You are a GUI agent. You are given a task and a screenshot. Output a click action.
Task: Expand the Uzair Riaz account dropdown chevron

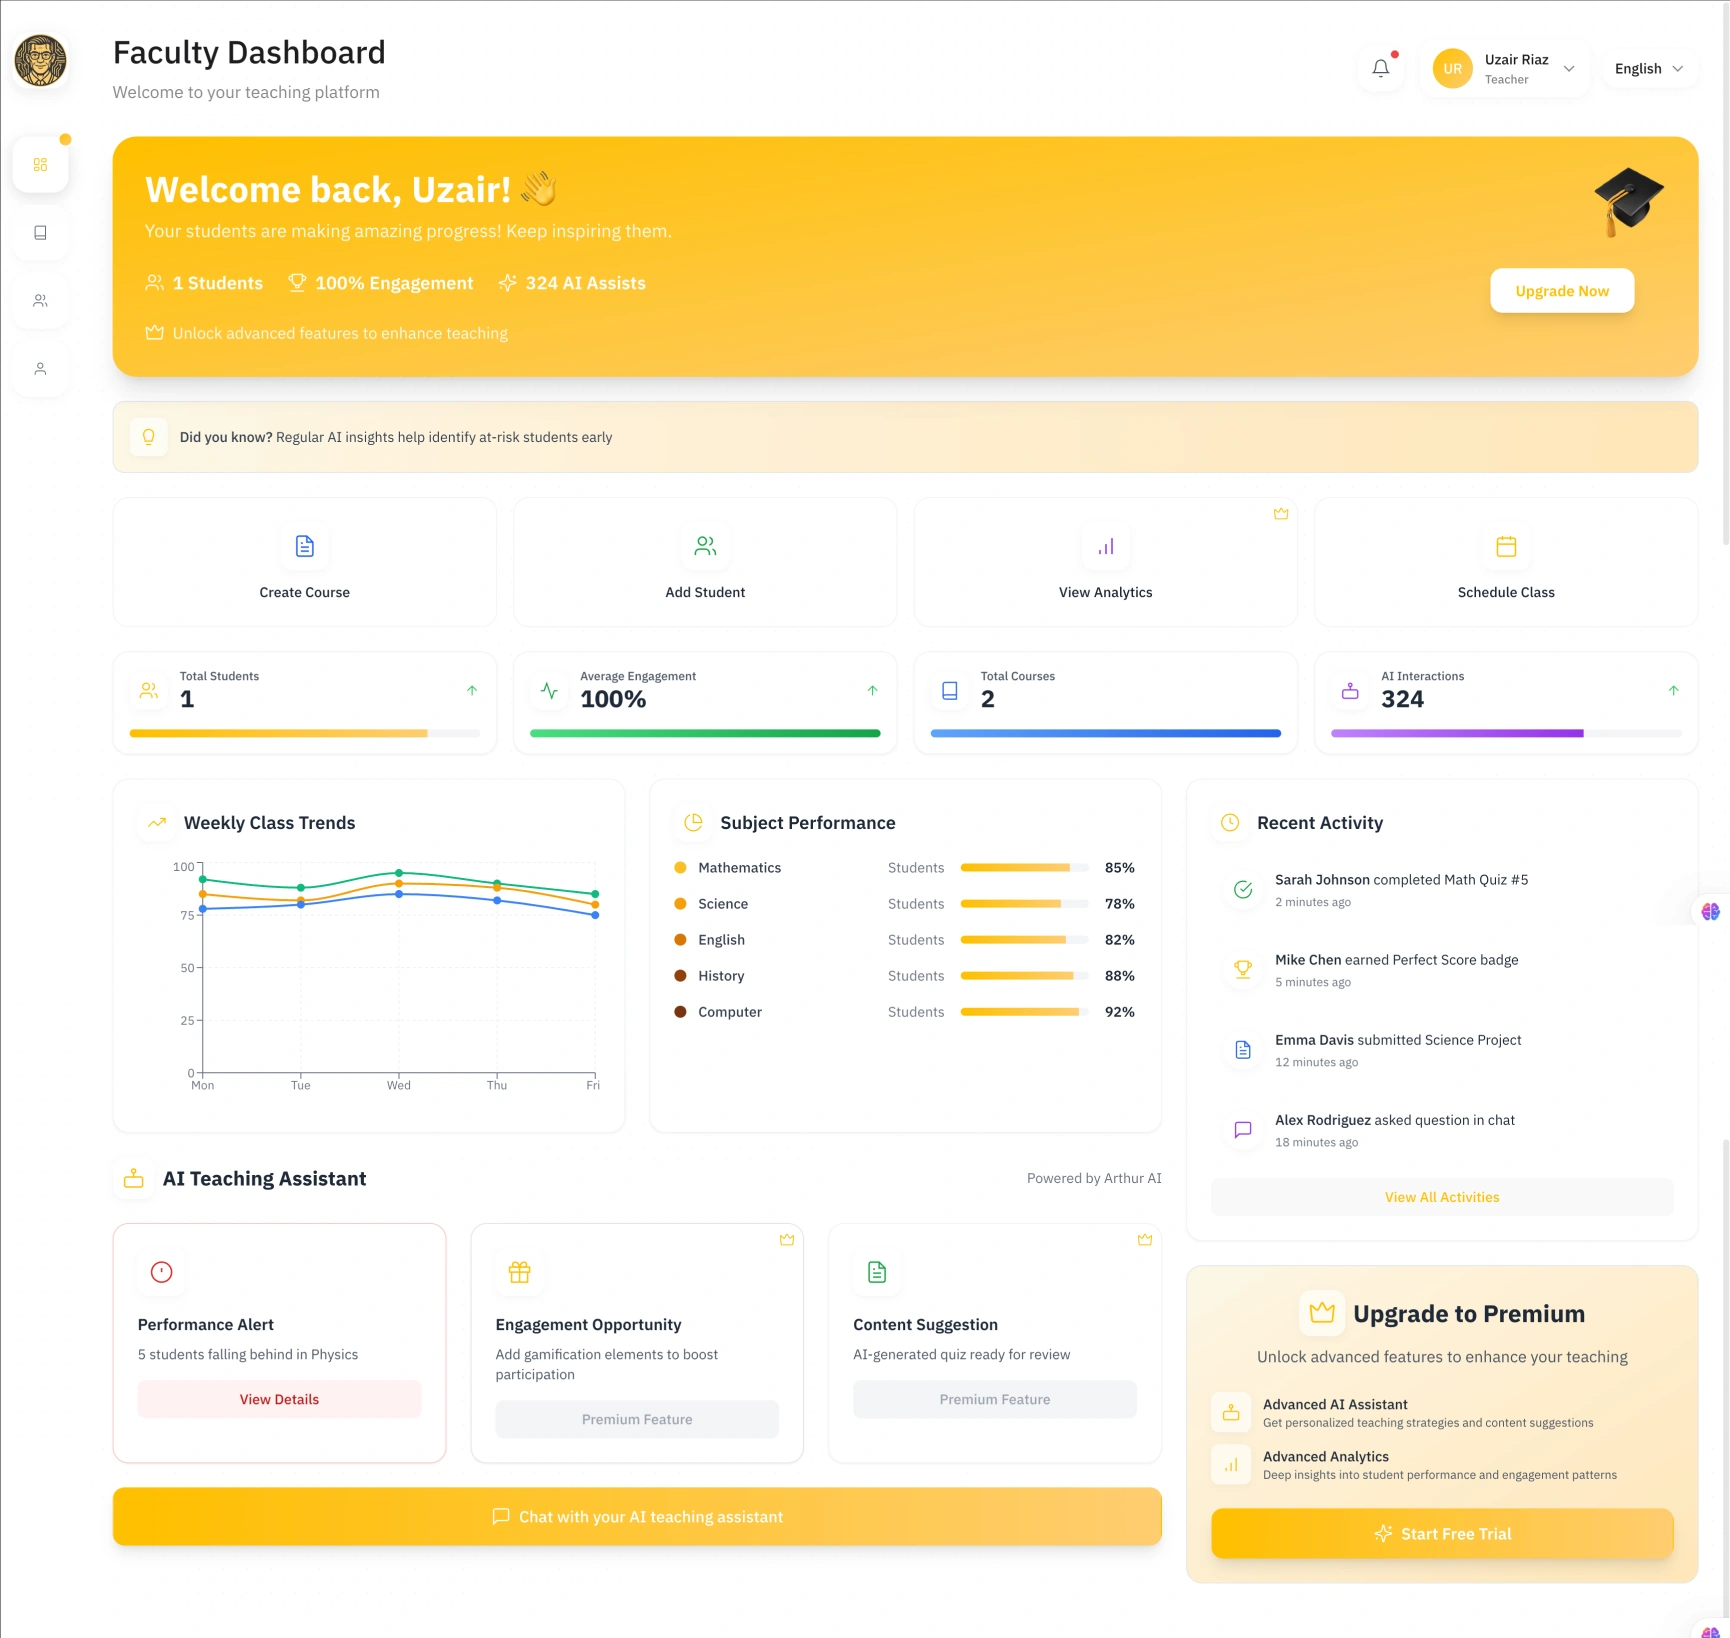tap(1569, 69)
